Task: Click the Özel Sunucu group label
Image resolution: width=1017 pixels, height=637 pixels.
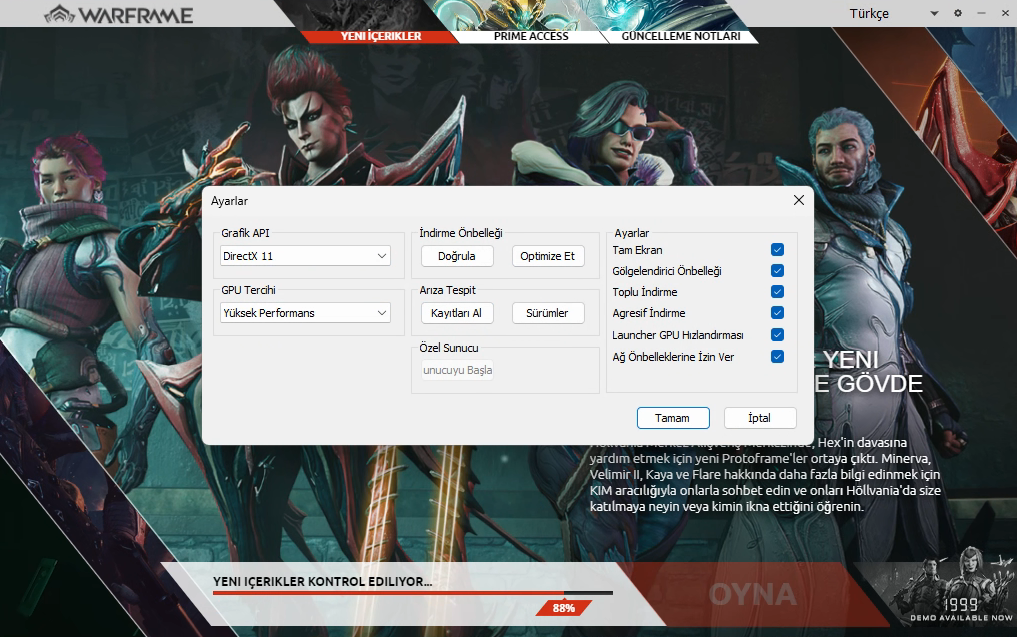Action: pos(449,348)
